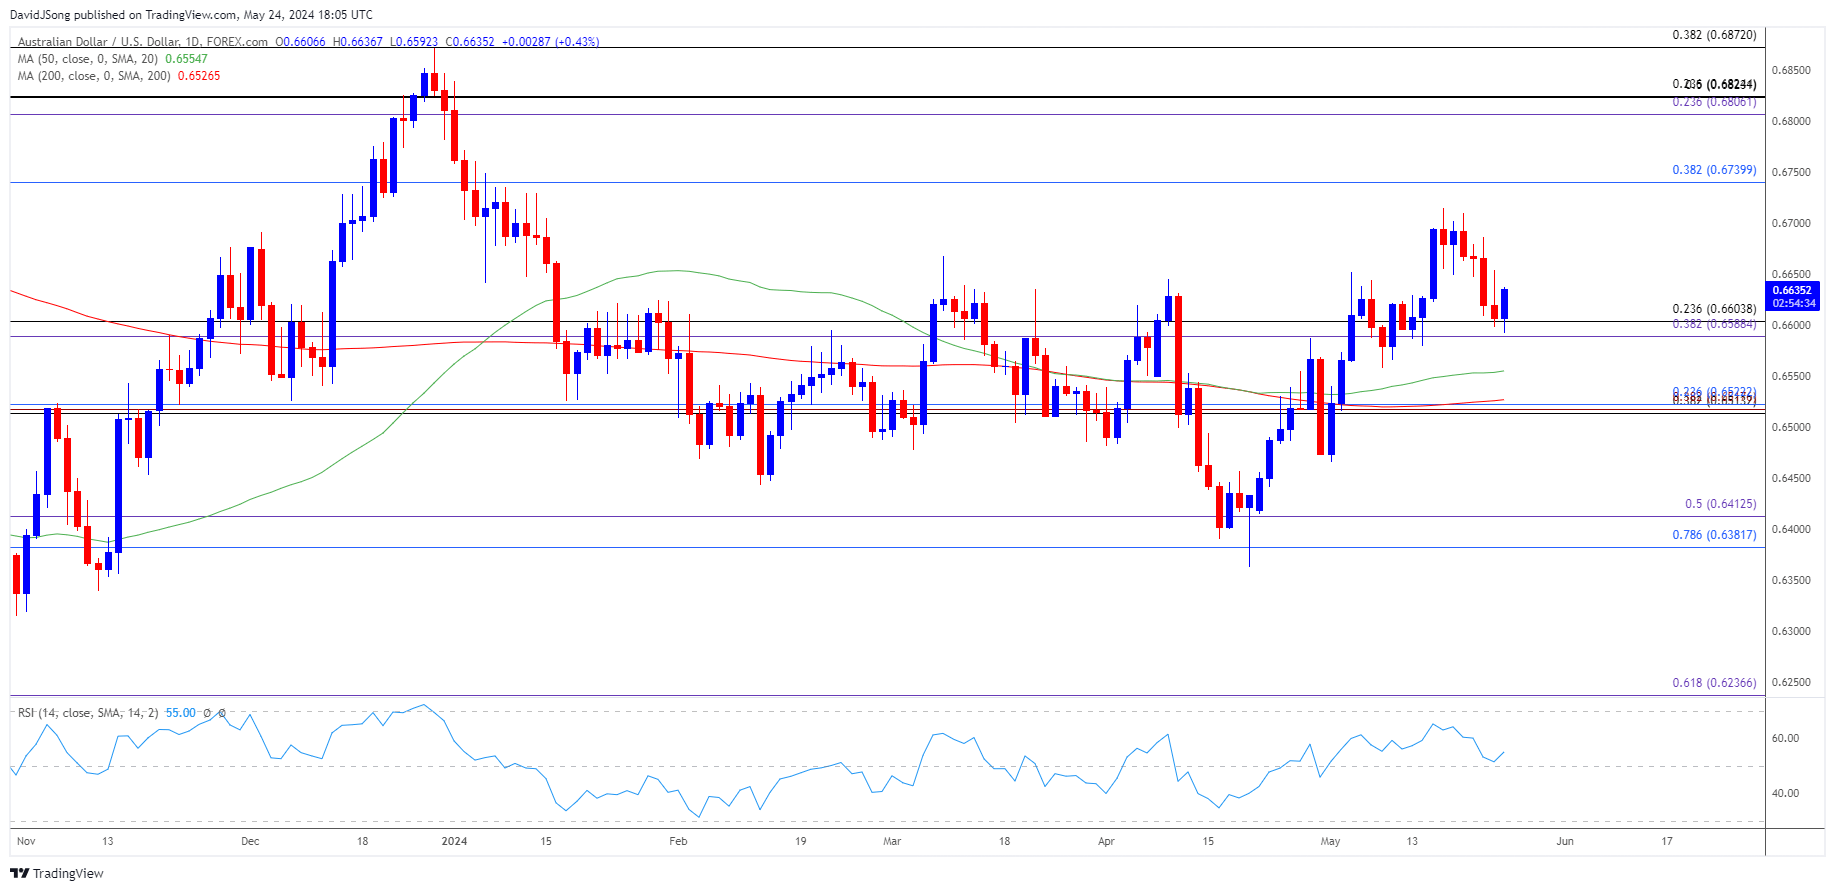Click the Apr date label on the time axis
This screenshot has width=1835, height=891.
(x=1106, y=841)
